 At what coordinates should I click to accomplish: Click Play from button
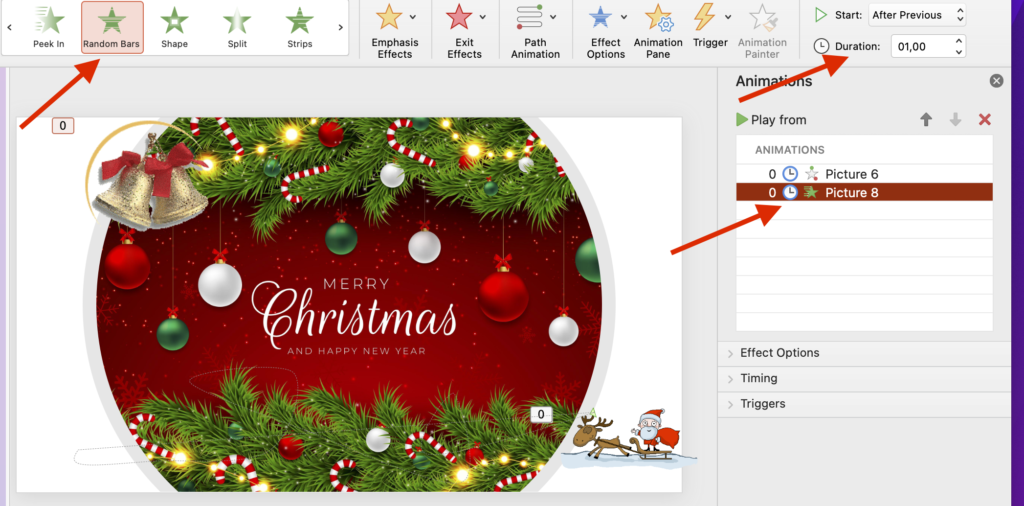[x=771, y=119]
